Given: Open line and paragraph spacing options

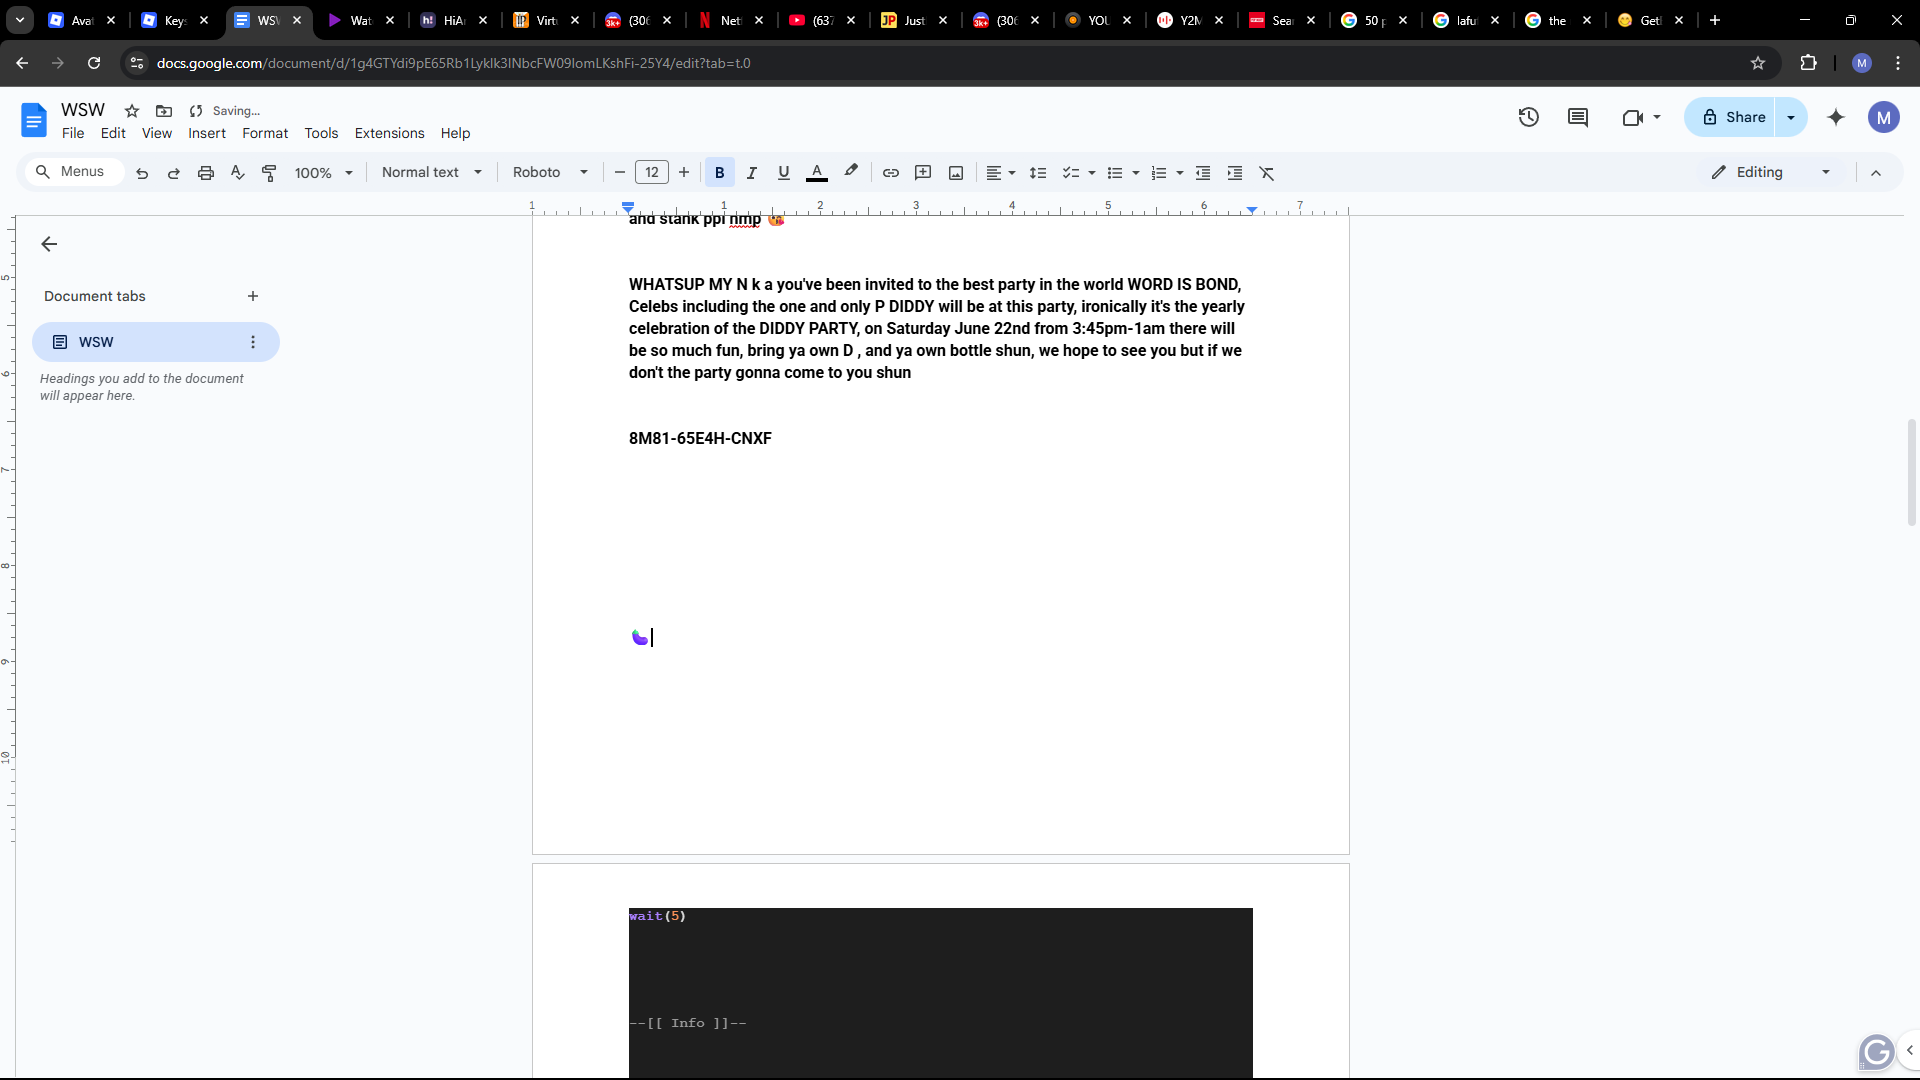Looking at the screenshot, I should (x=1038, y=173).
